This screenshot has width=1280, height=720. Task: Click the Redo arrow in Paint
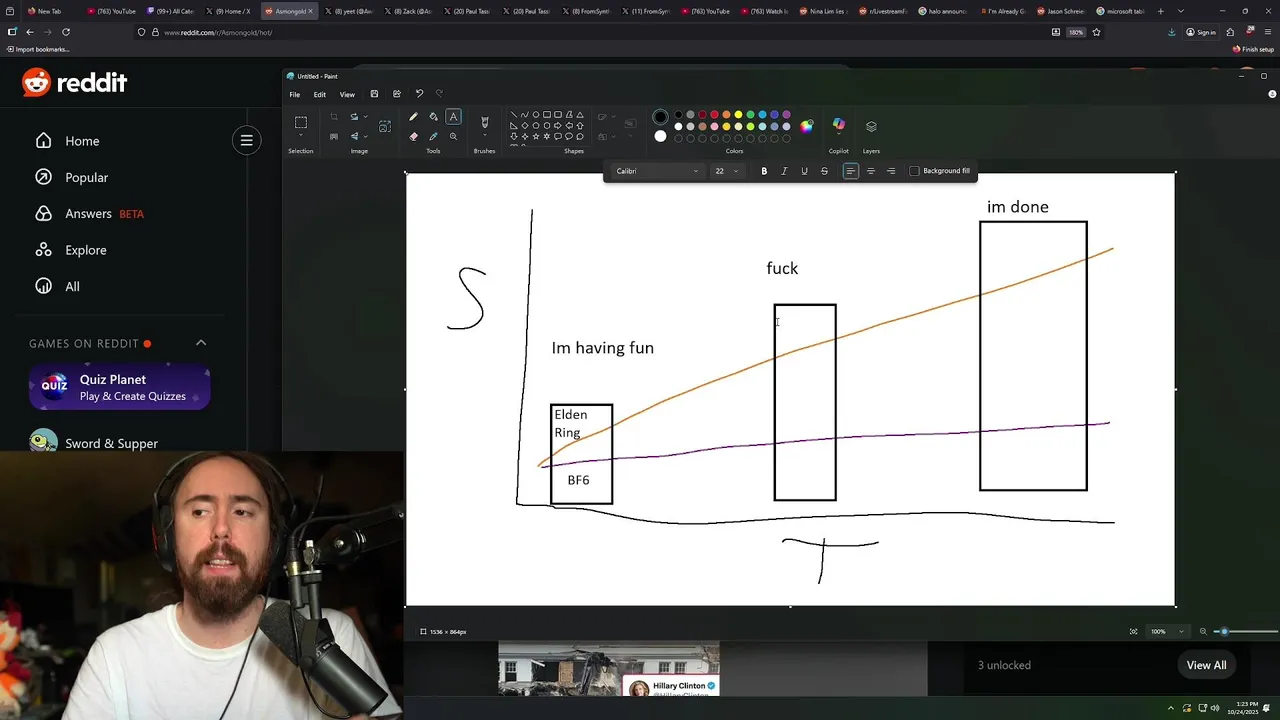click(x=439, y=94)
